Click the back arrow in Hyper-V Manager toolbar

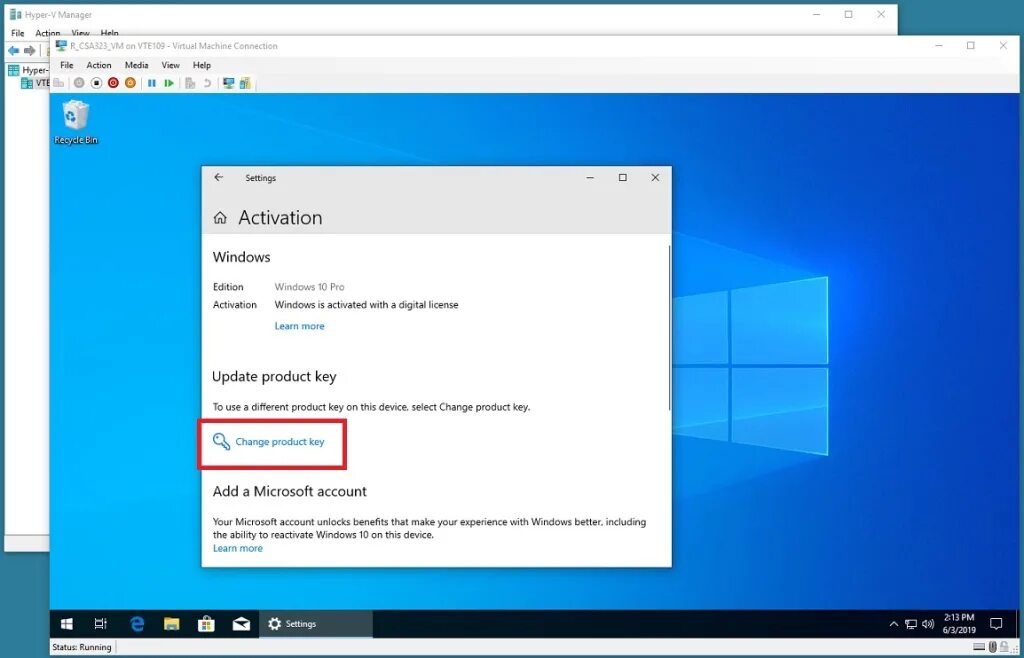13,50
